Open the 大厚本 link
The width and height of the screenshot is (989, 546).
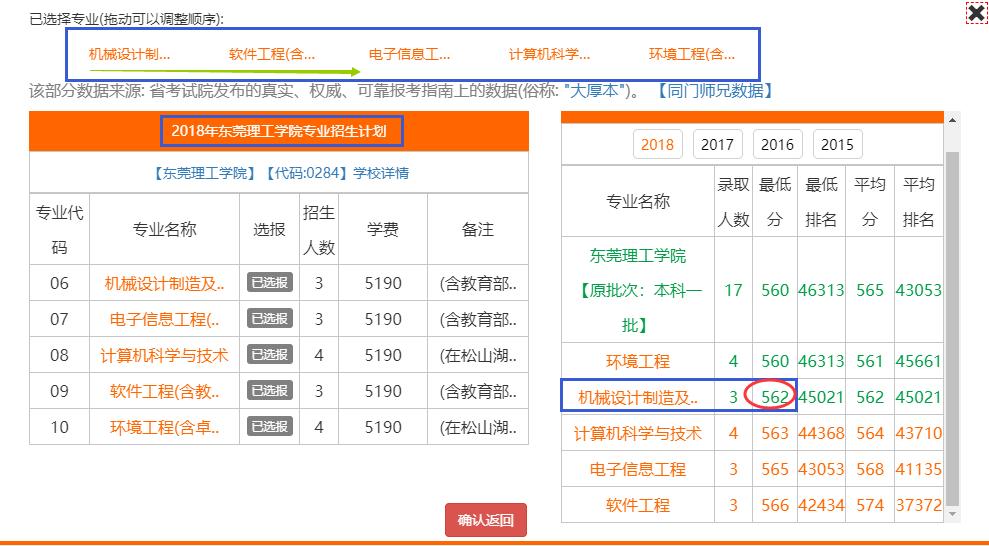point(594,91)
